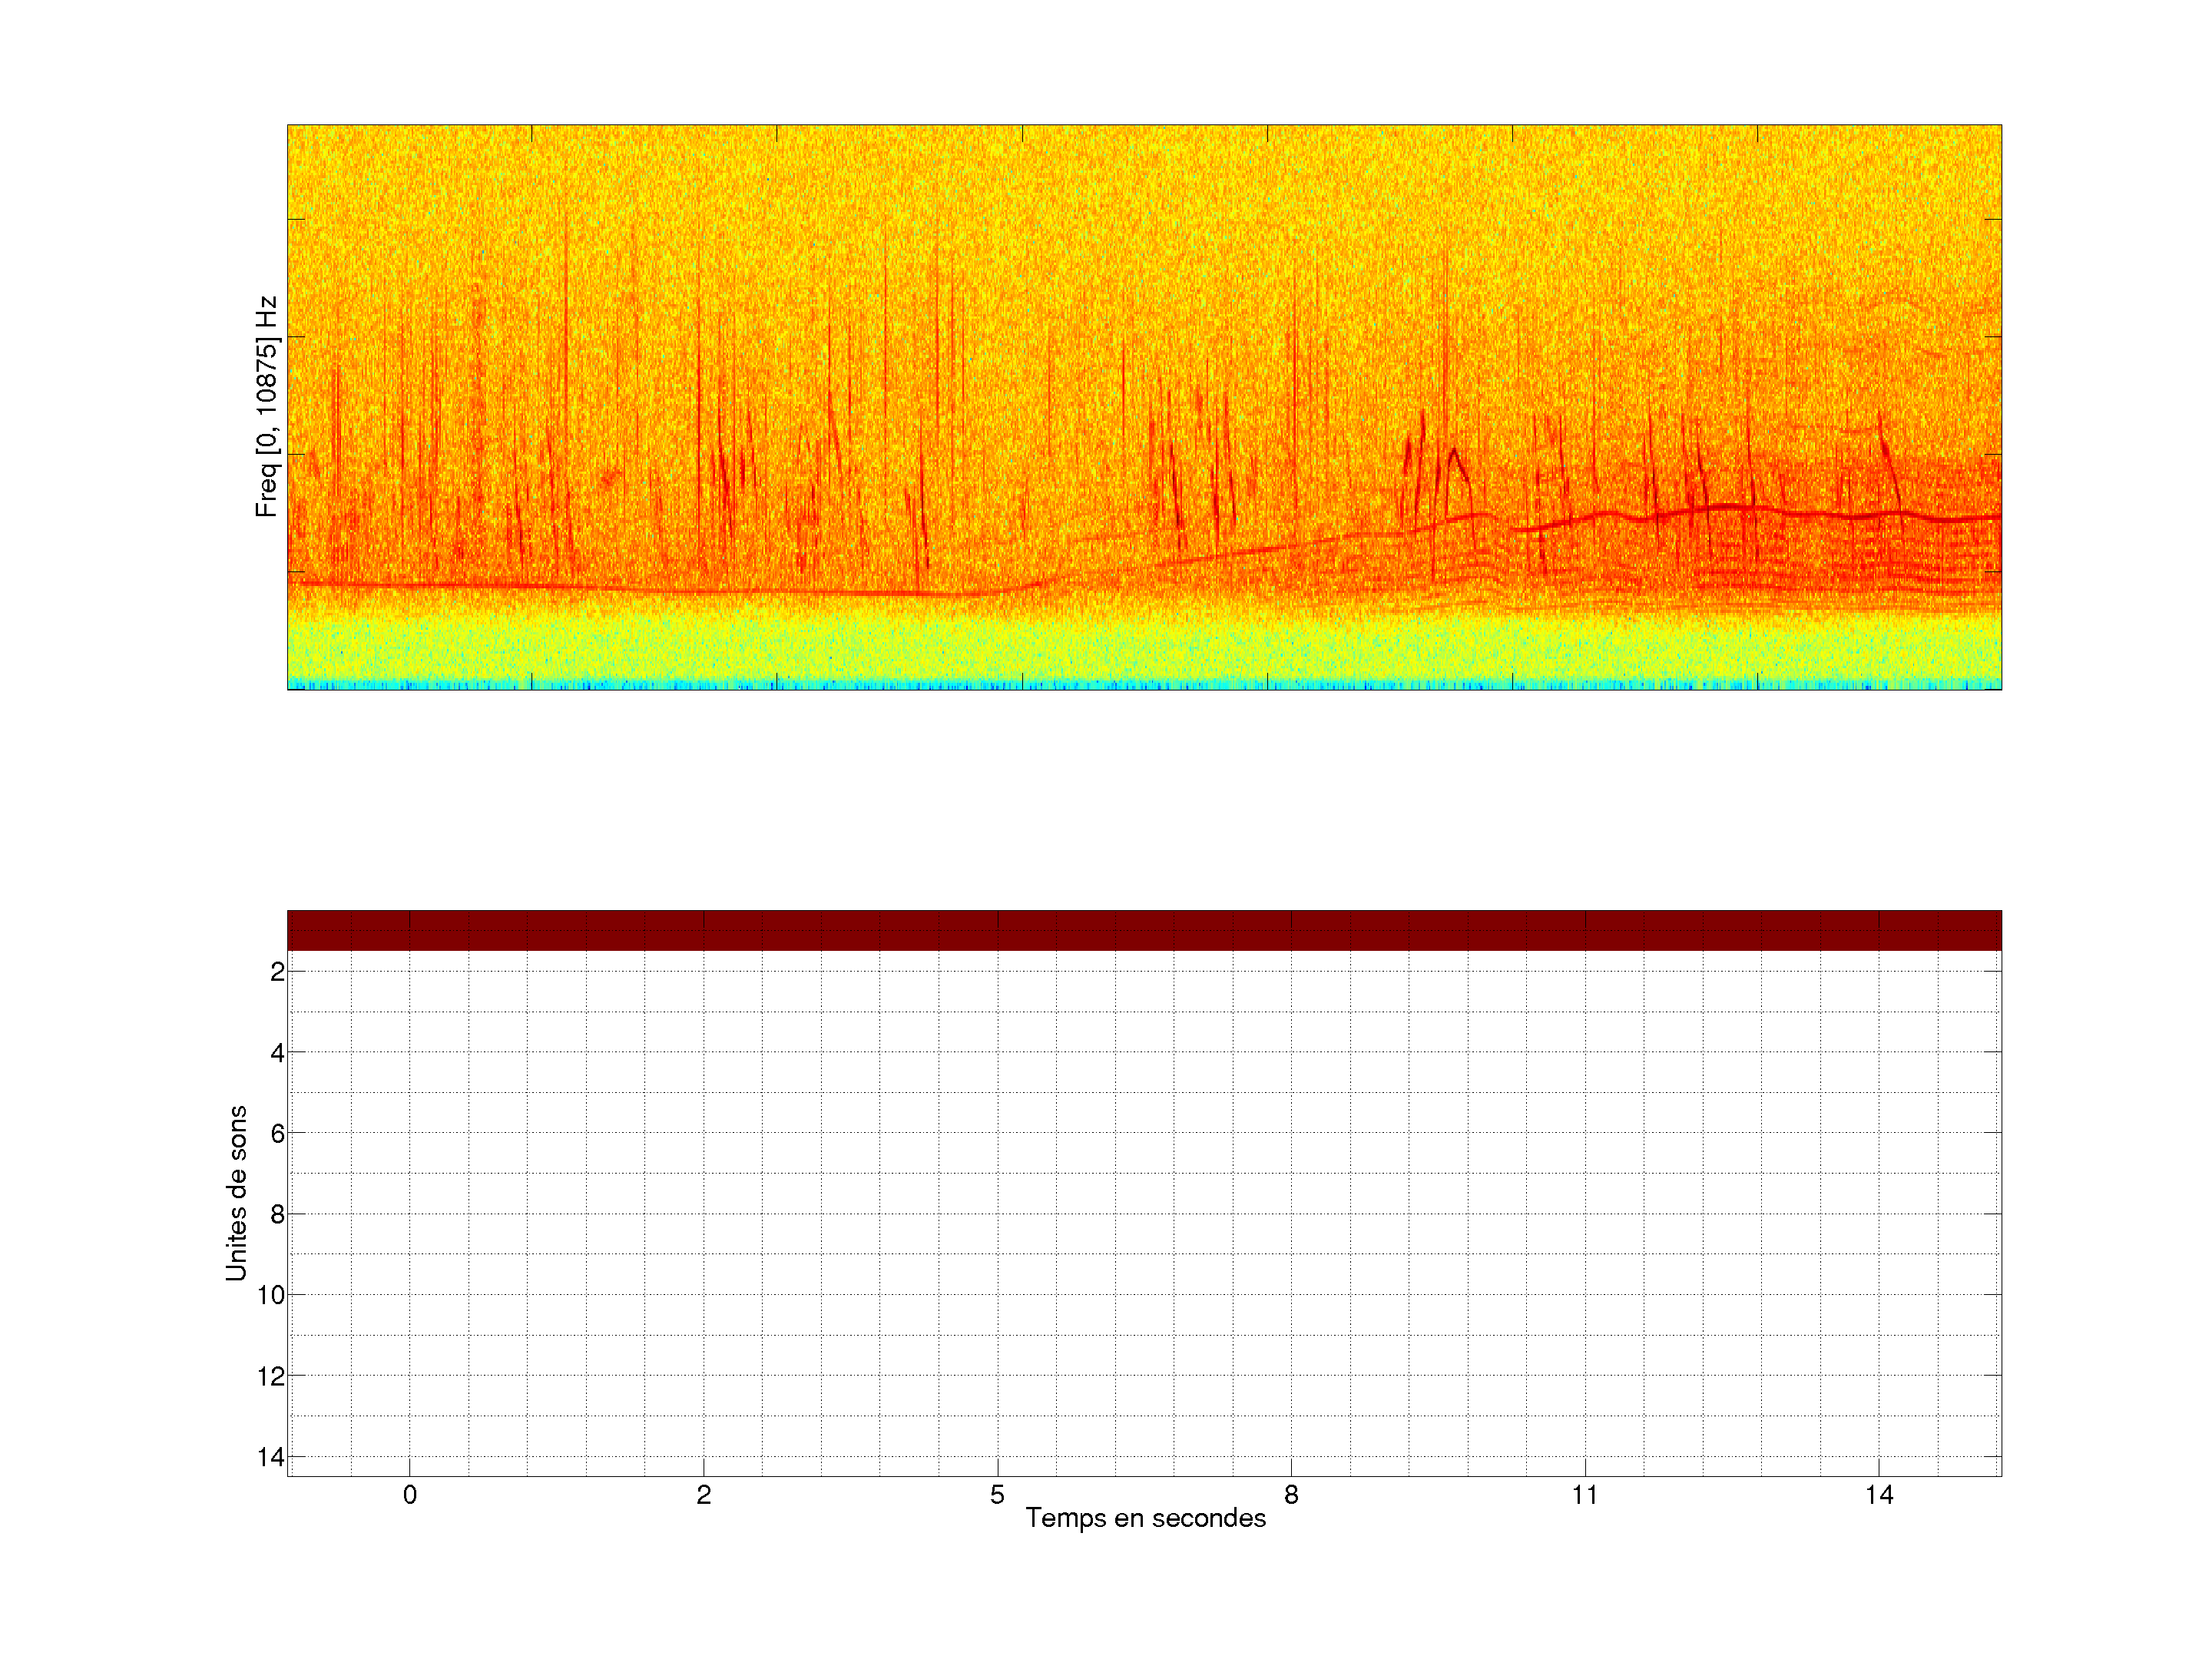This screenshot has width=2212, height=1659.
Task: Click the empty white grid area of lower plot
Action: [1144, 1230]
